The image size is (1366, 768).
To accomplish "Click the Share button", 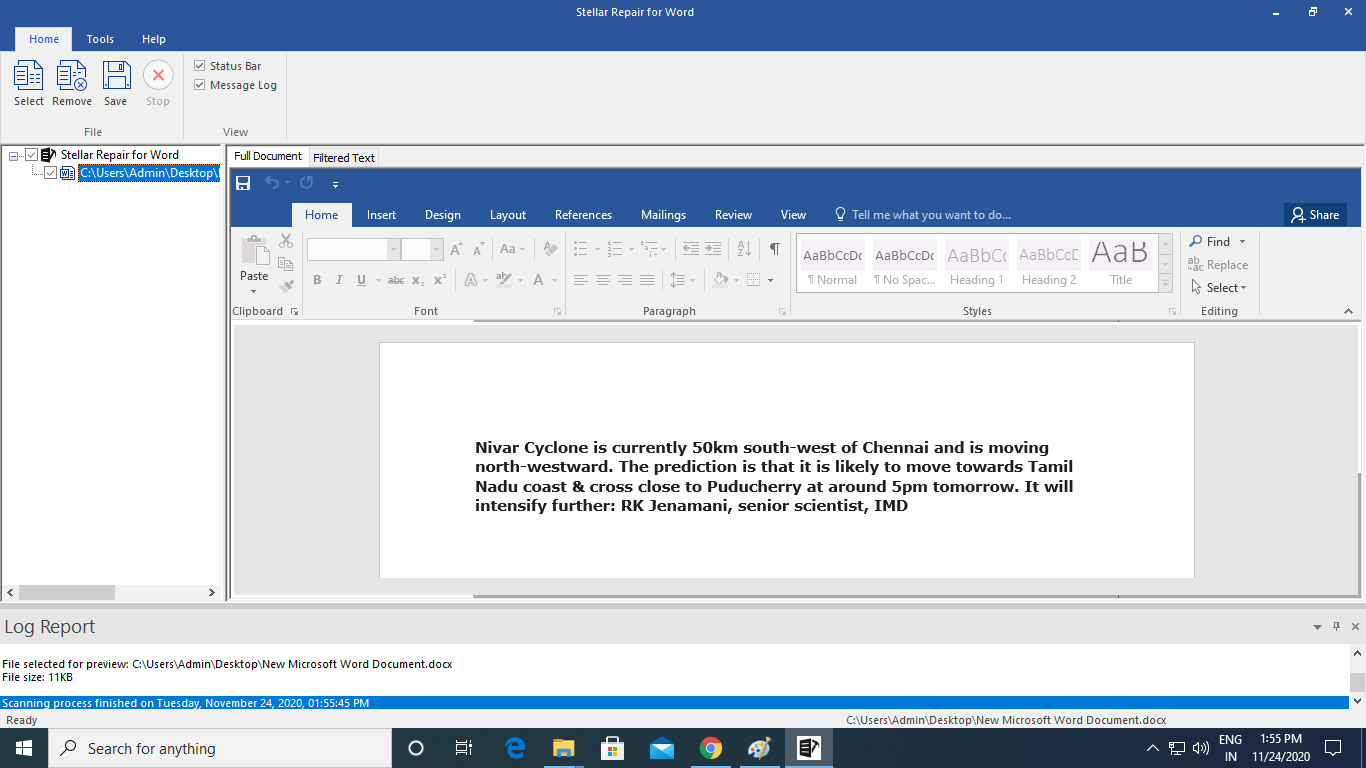I will point(1315,215).
